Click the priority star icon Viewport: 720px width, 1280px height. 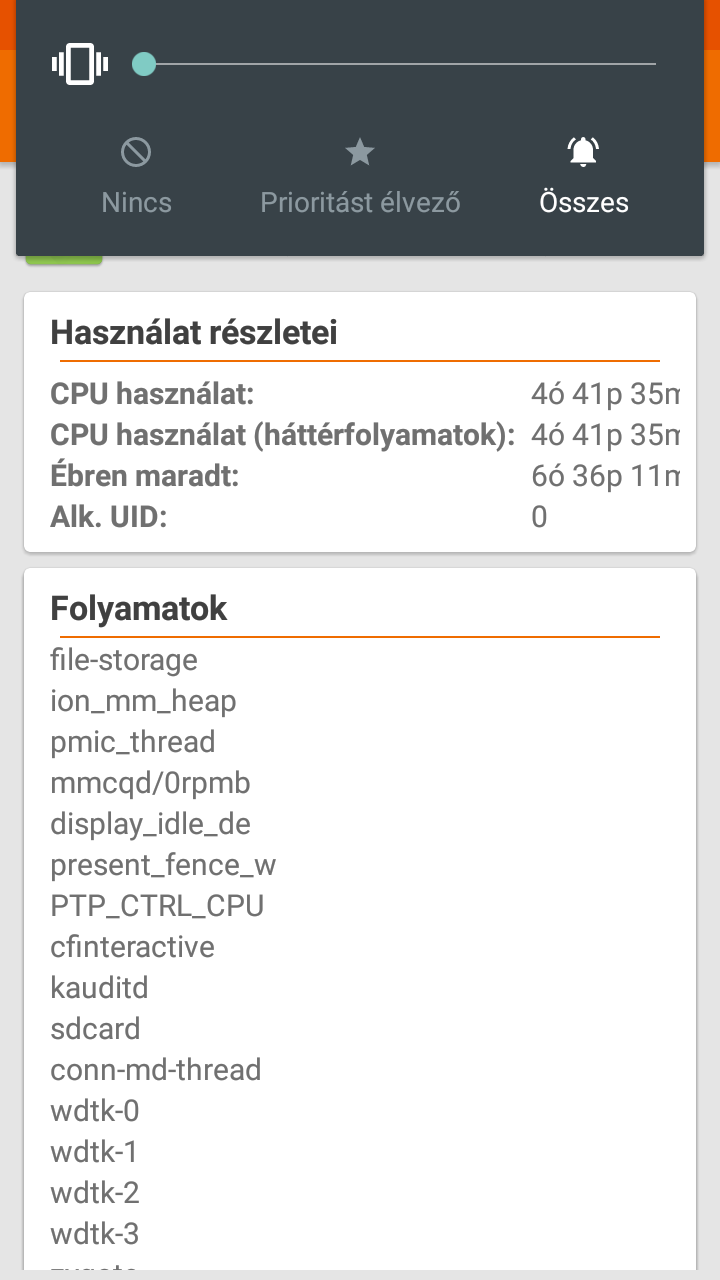click(x=359, y=152)
